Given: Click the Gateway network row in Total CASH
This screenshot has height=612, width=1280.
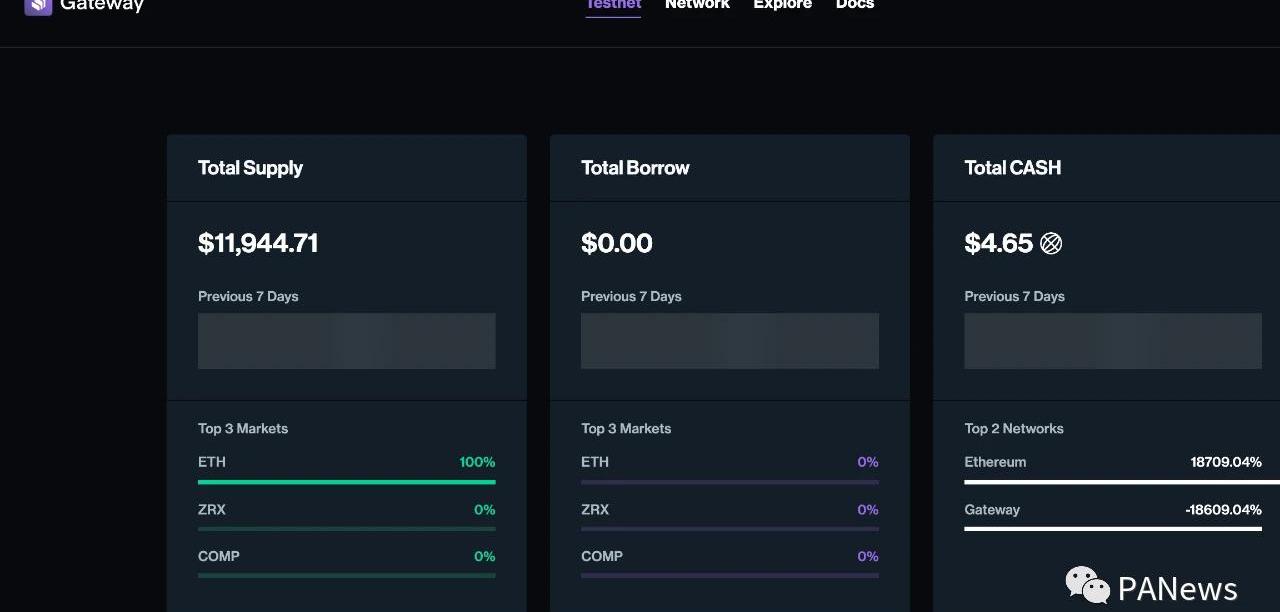Looking at the screenshot, I should coord(1113,516).
